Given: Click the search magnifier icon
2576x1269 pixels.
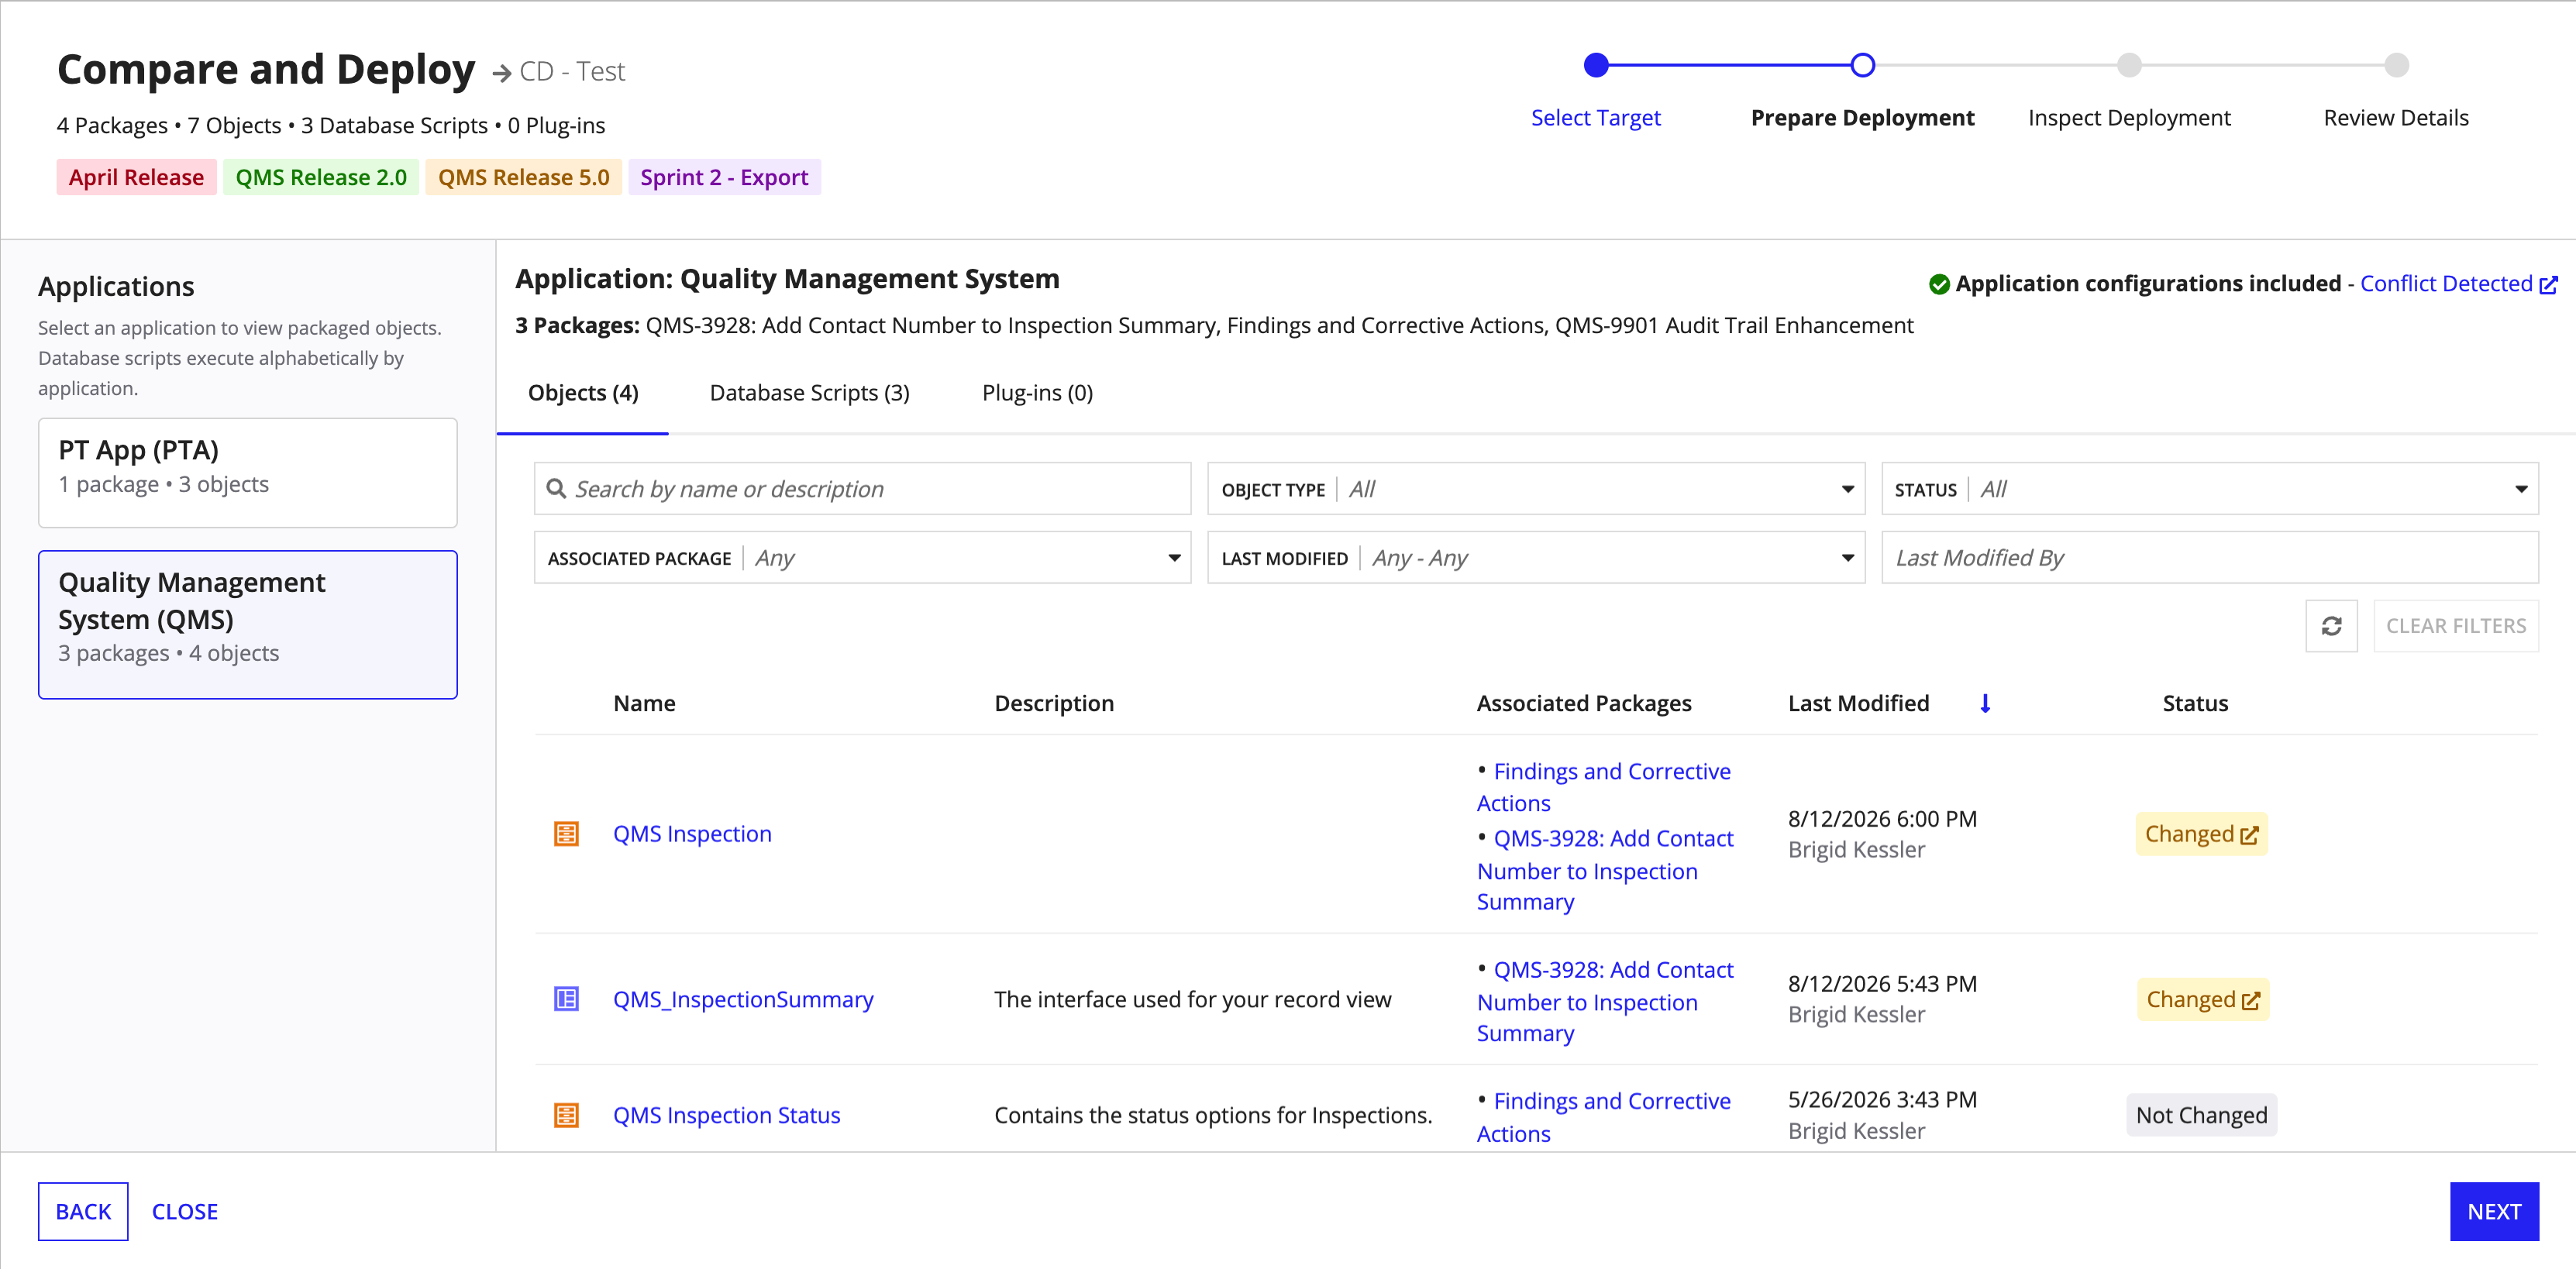Looking at the screenshot, I should [556, 489].
